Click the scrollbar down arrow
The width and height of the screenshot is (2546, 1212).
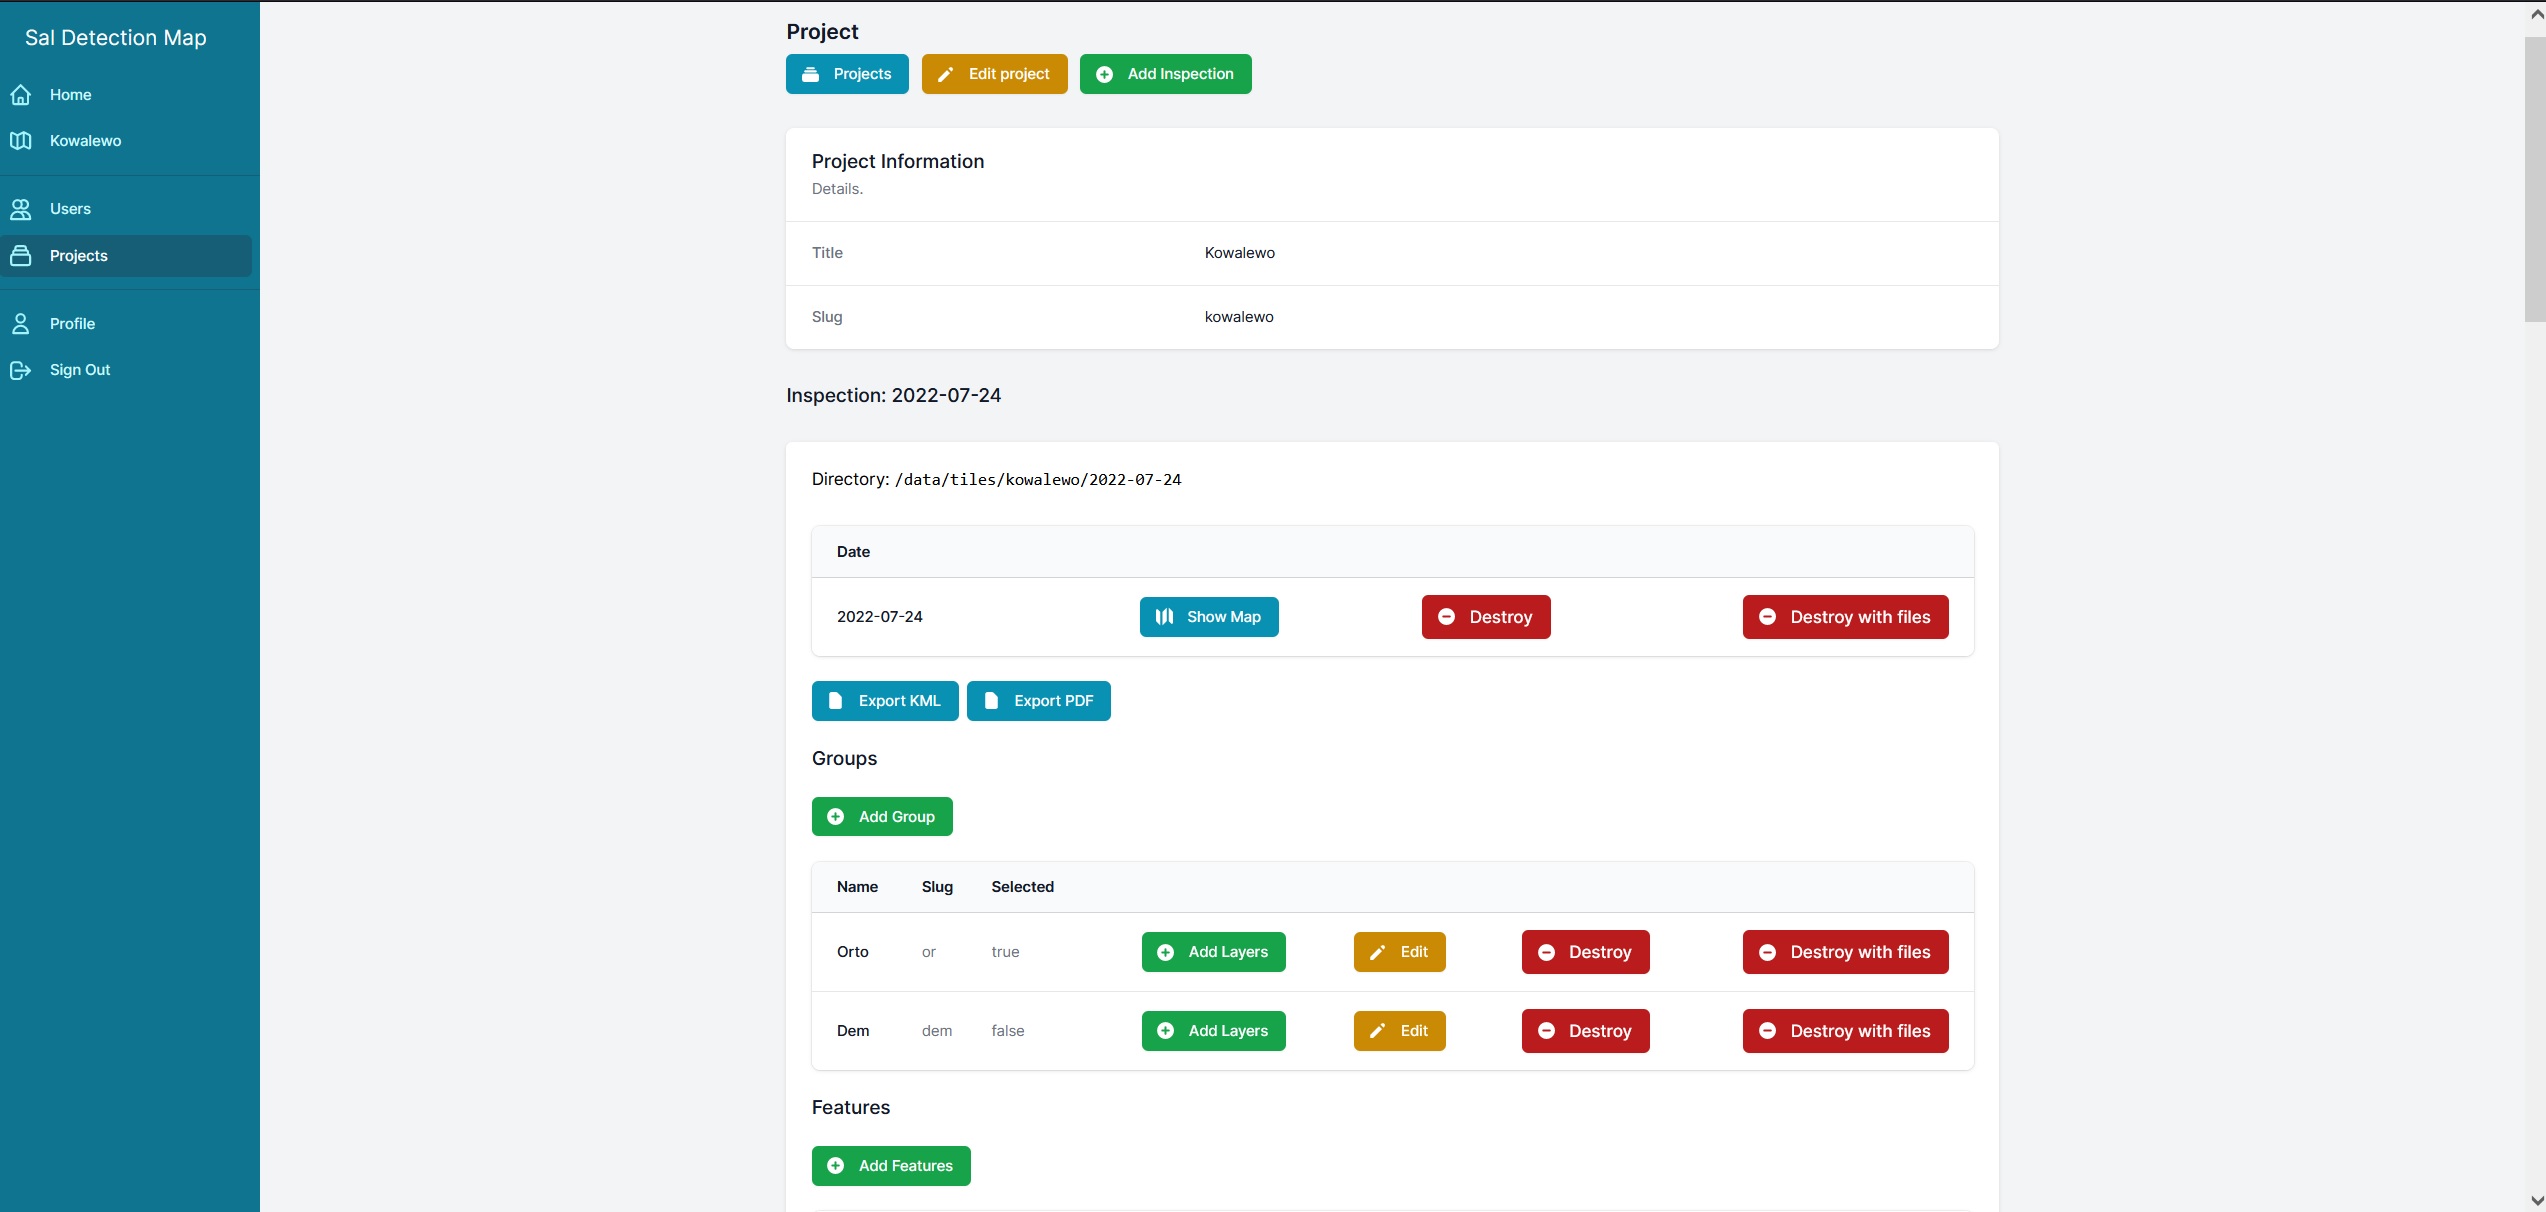(x=2535, y=1201)
